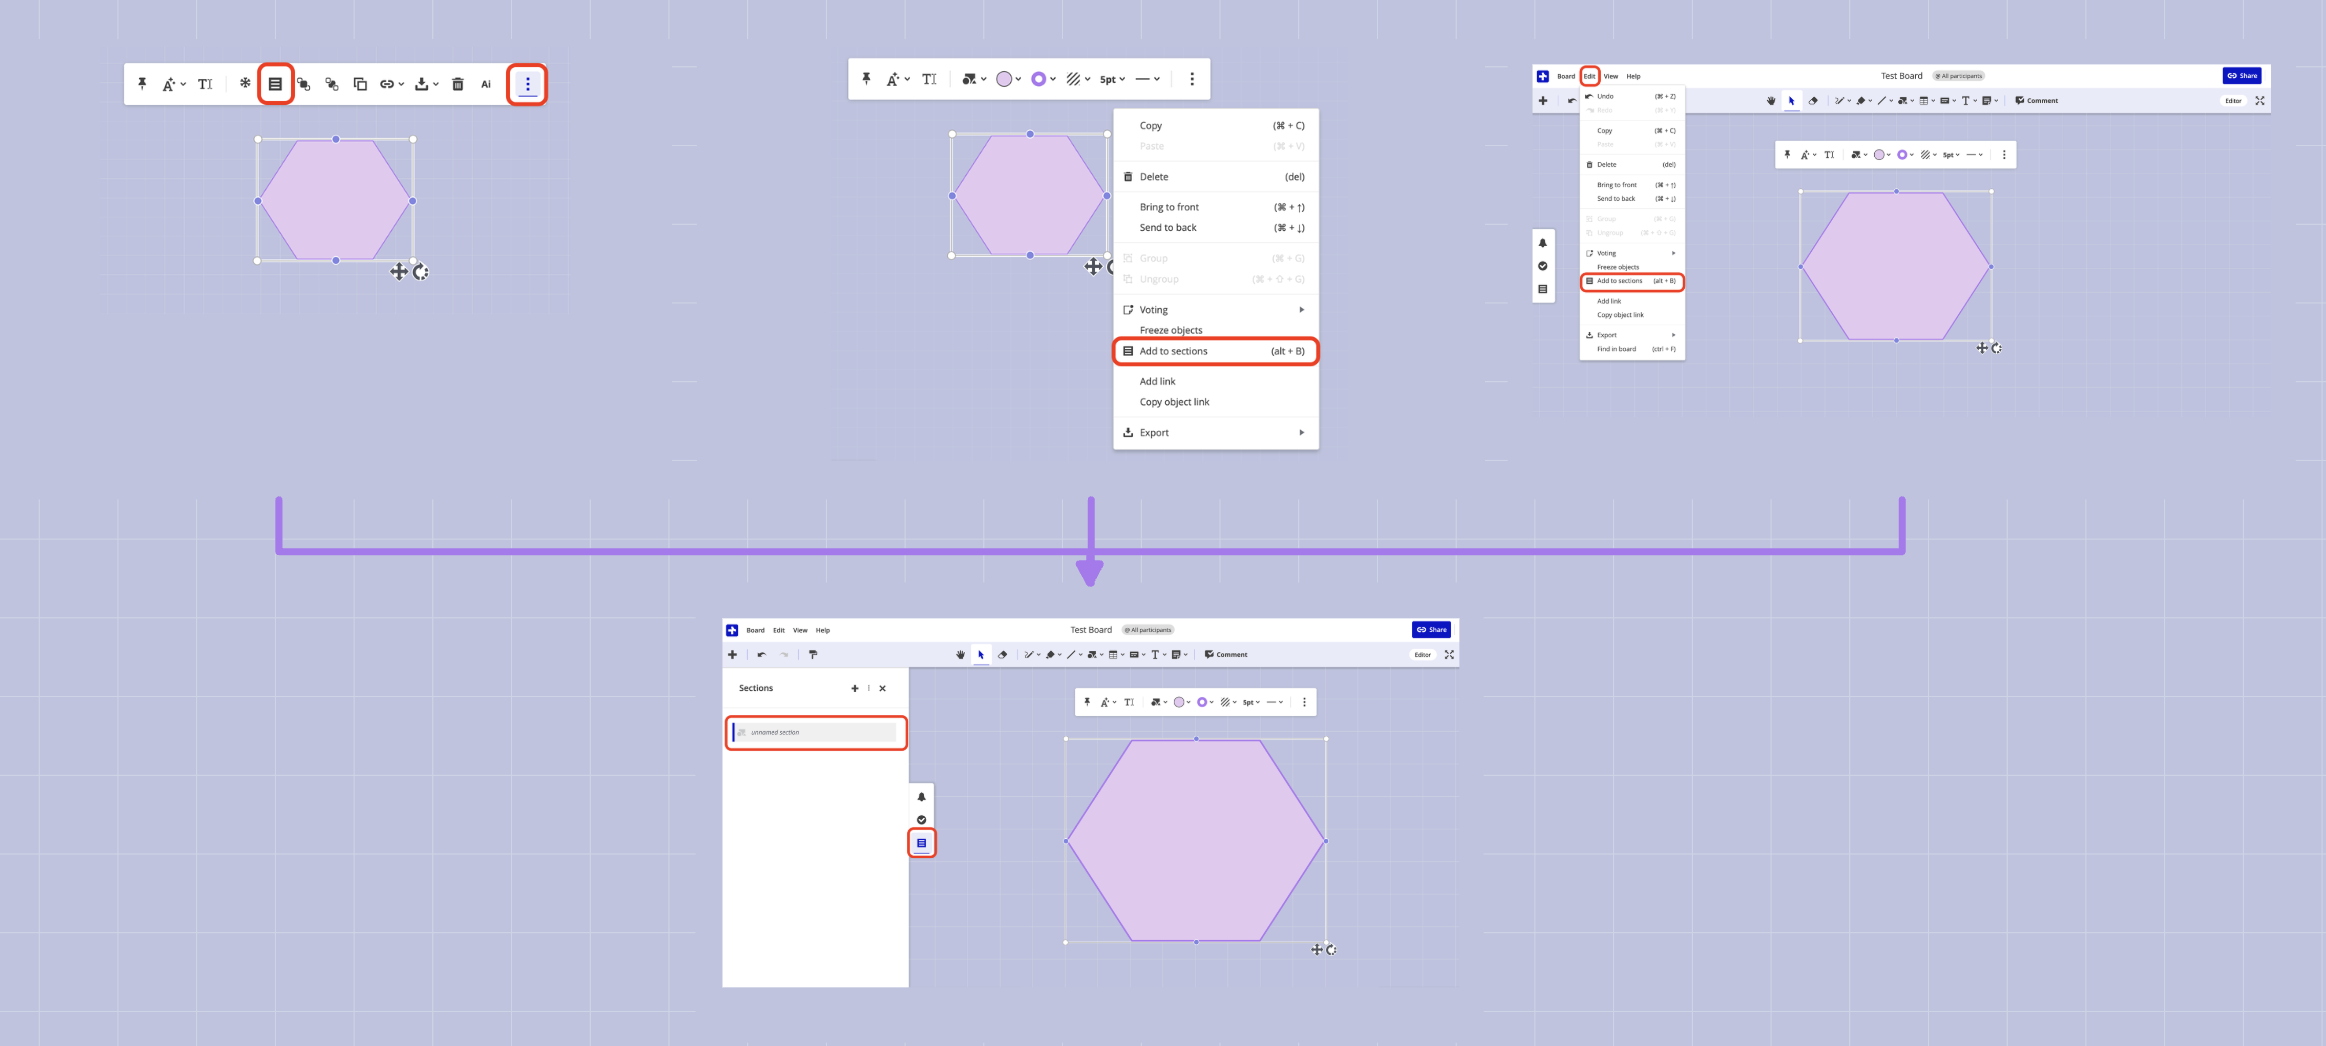Viewport: 2326px width, 1046px height.
Task: Delete the hexagon with the trash icon
Action: click(x=457, y=84)
